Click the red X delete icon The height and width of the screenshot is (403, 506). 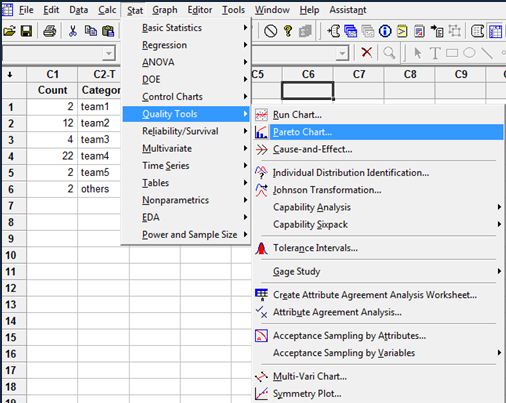click(x=367, y=52)
